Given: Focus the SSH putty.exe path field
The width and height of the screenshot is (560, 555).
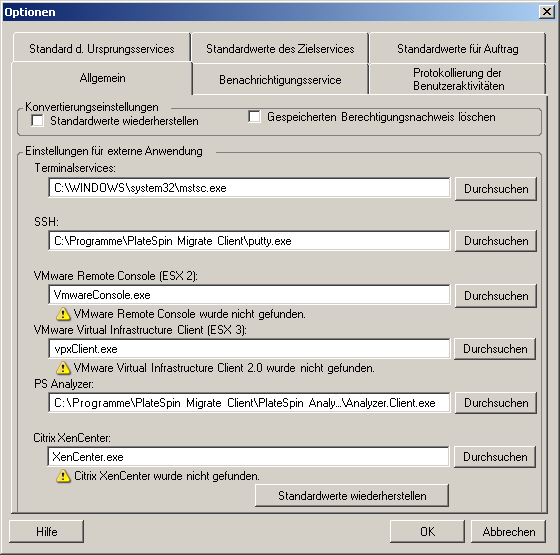Looking at the screenshot, I should tap(249, 241).
